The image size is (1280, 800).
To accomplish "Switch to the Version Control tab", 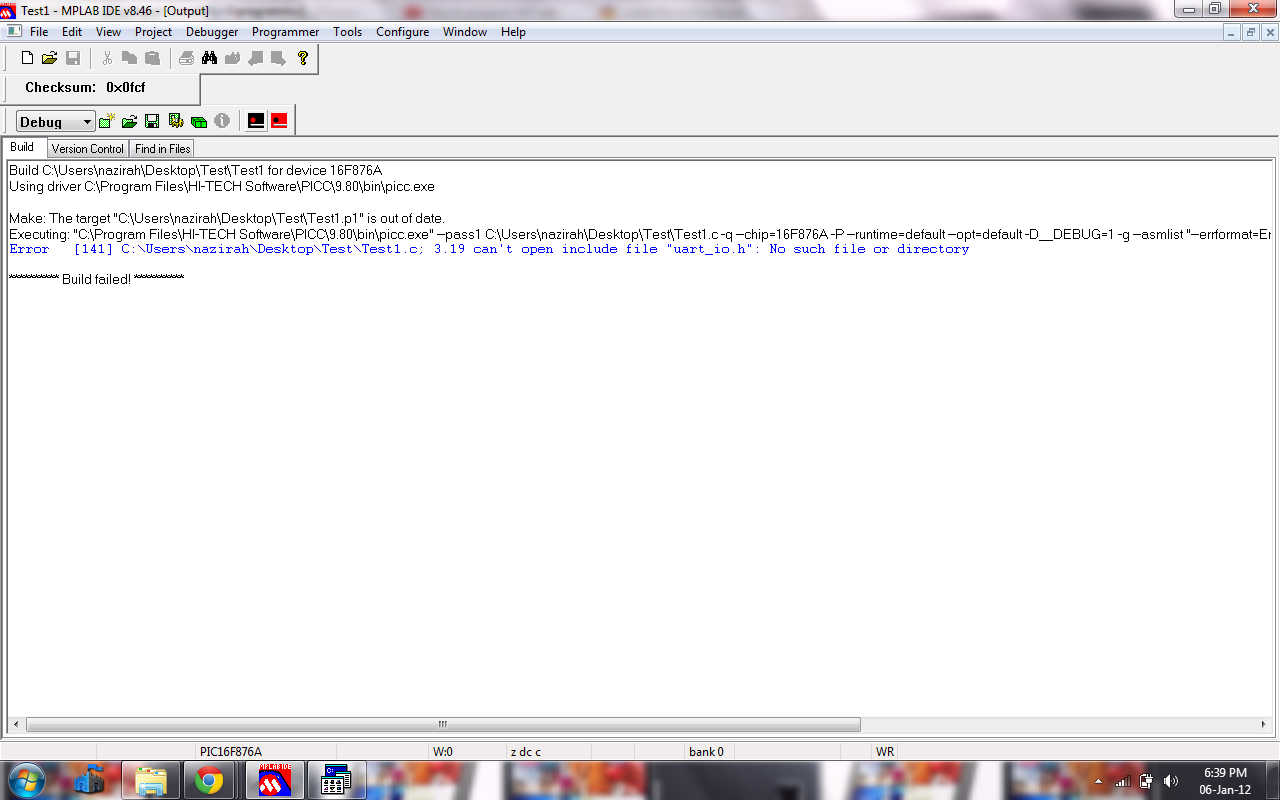I will (x=88, y=149).
